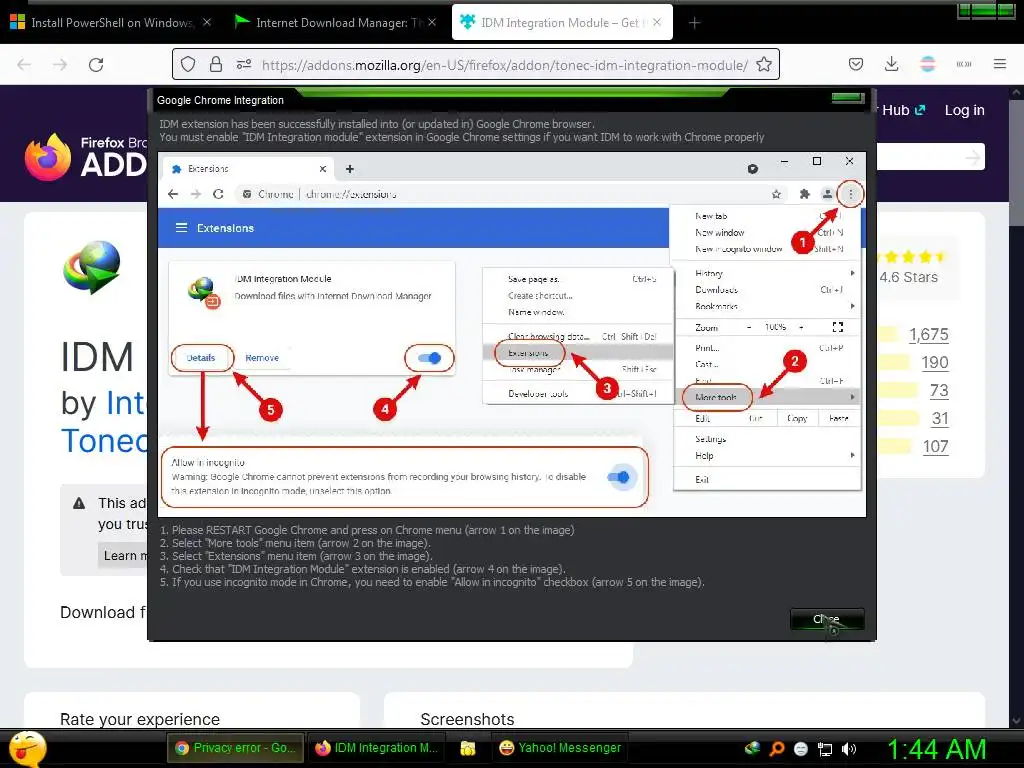Switch to the Yahoo! Messenger taskbar window
This screenshot has width=1024, height=768.
tap(560, 748)
